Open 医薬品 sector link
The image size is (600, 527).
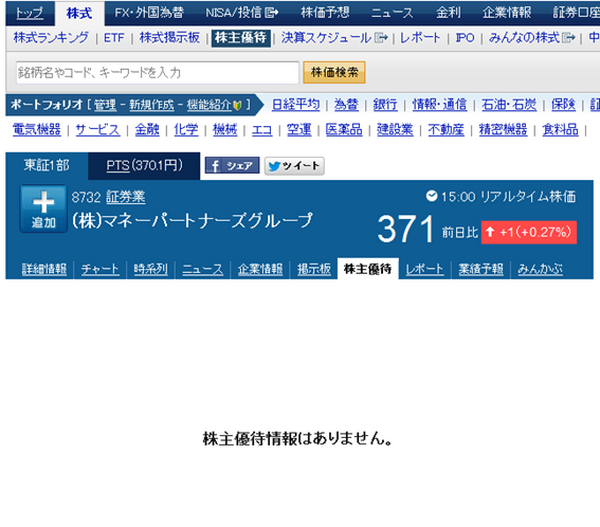(344, 130)
